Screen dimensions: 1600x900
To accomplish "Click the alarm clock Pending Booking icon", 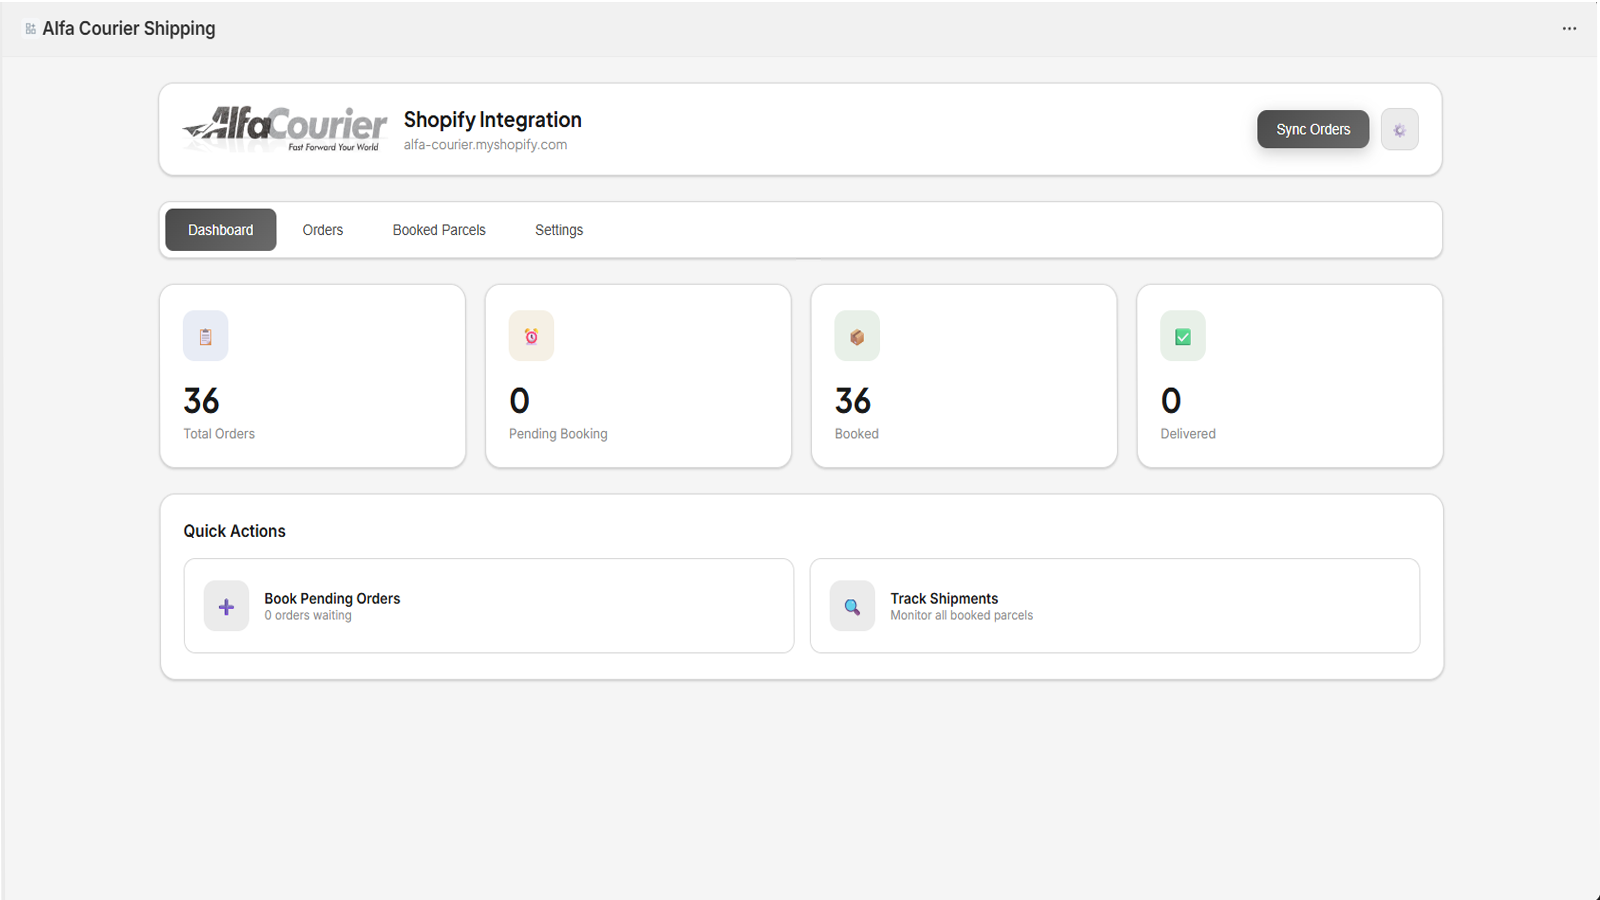I will pos(531,337).
